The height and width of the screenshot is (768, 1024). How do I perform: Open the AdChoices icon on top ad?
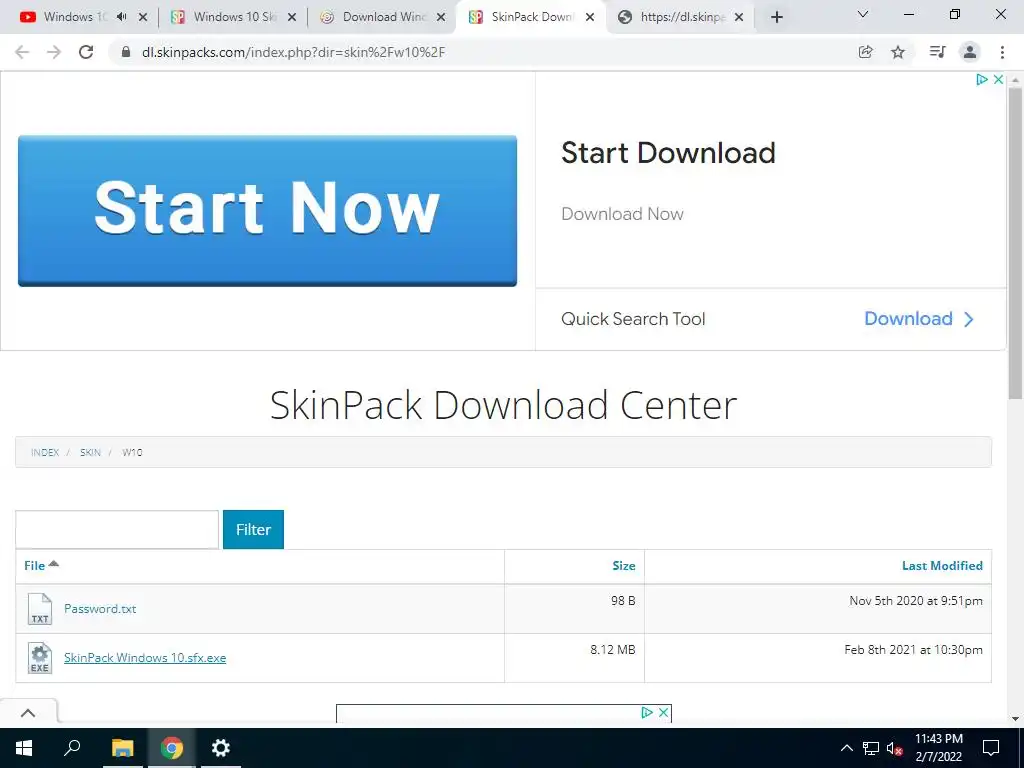(x=982, y=80)
